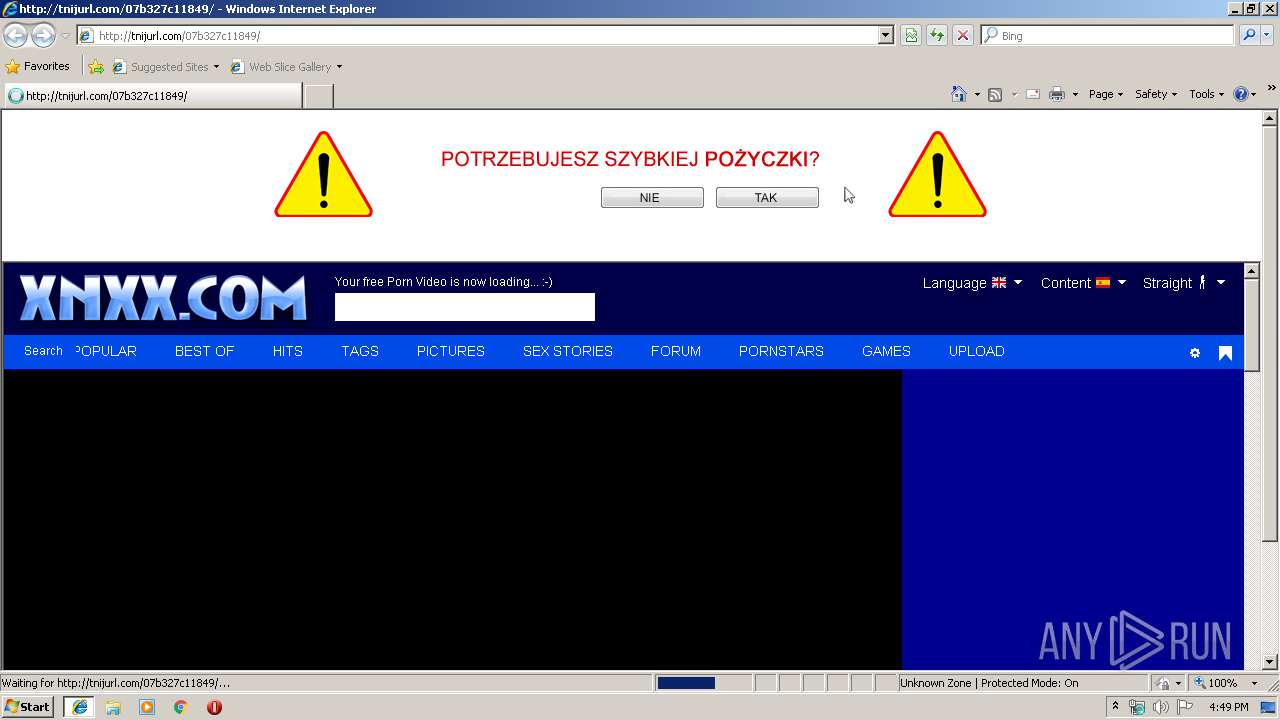1280x720 pixels.
Task: Open the media player taskbar icon
Action: click(147, 707)
